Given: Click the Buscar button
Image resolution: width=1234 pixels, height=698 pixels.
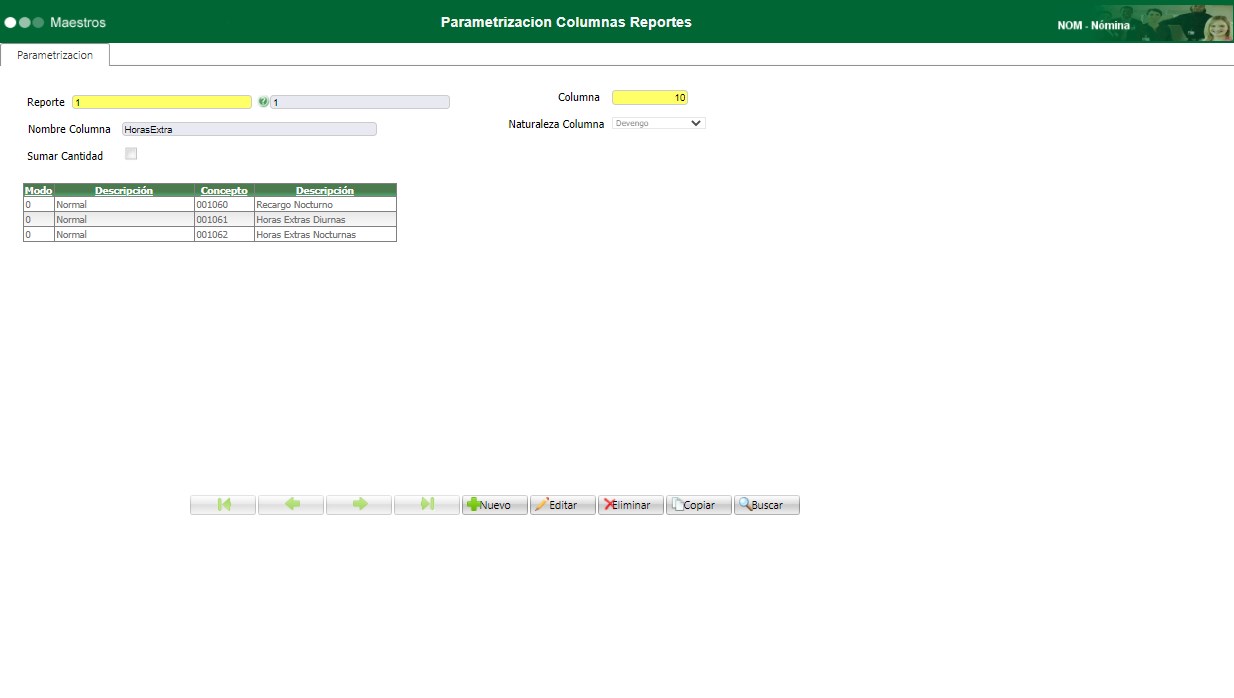Looking at the screenshot, I should pos(767,505).
